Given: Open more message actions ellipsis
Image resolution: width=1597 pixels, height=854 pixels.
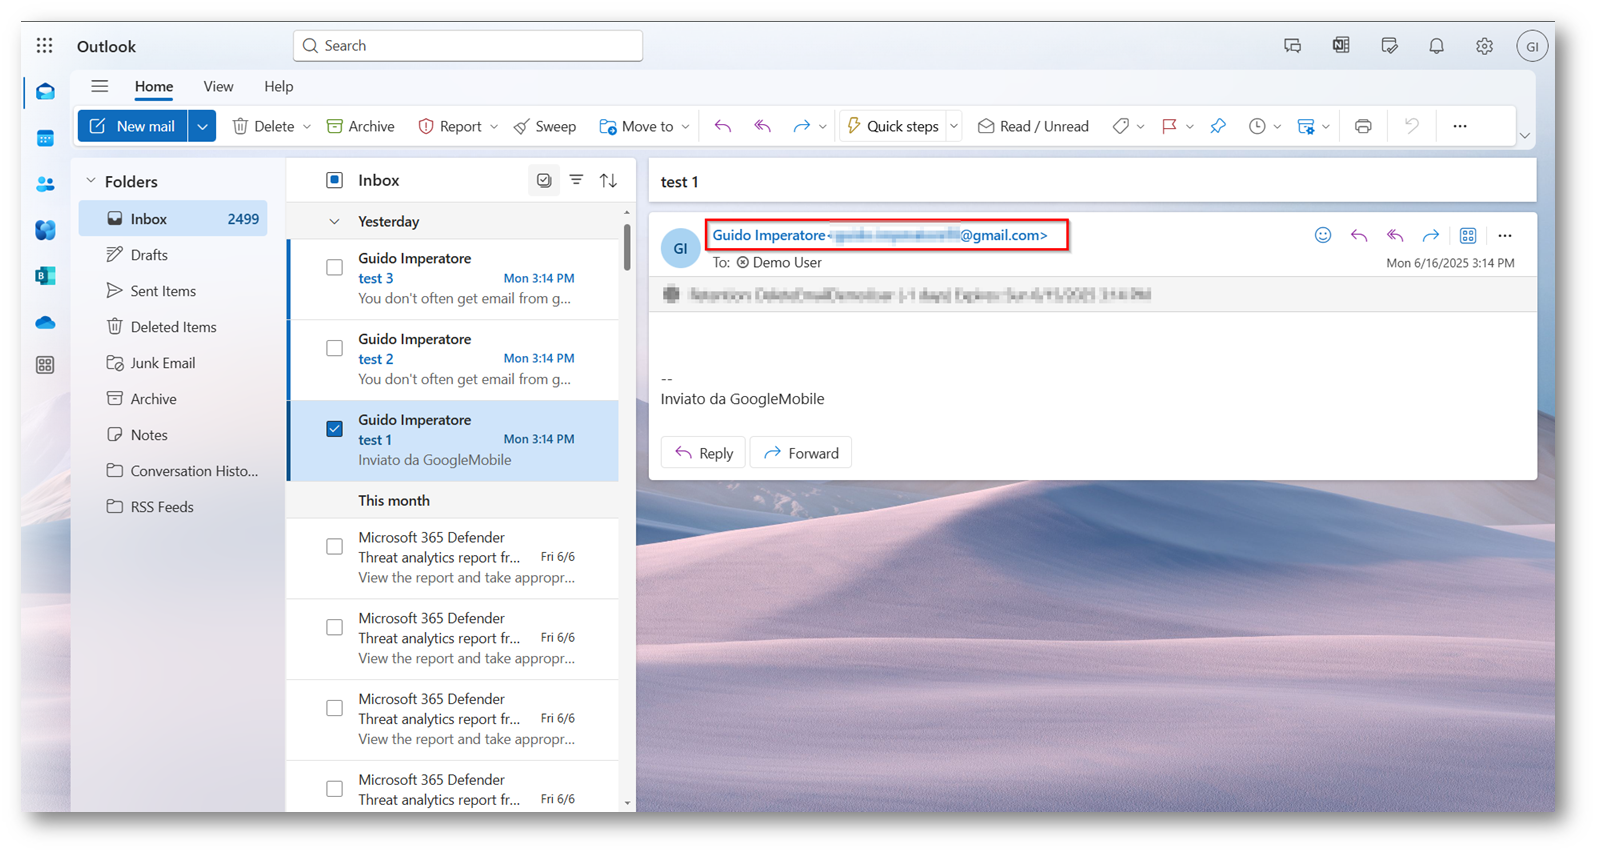Looking at the screenshot, I should pyautogui.click(x=1505, y=235).
